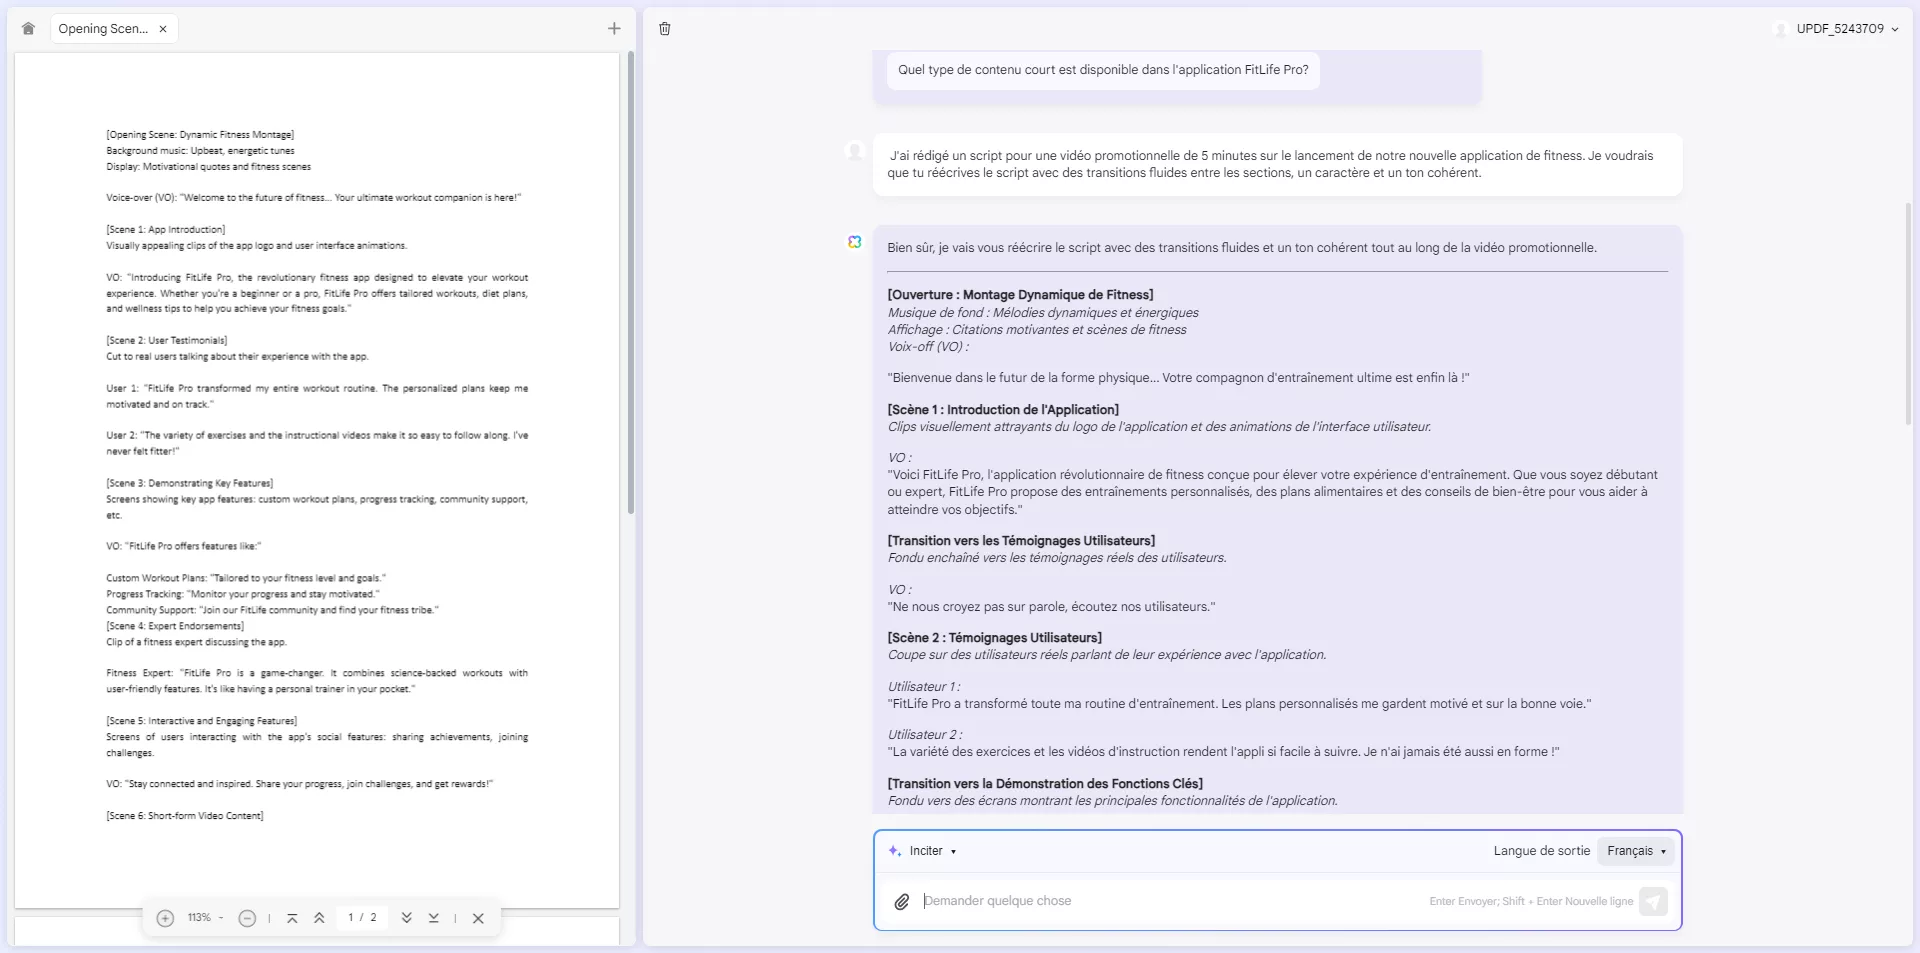Click the reply line 'Bien sûr, je vais vous réécrire'
The width and height of the screenshot is (1920, 953).
tap(1242, 248)
